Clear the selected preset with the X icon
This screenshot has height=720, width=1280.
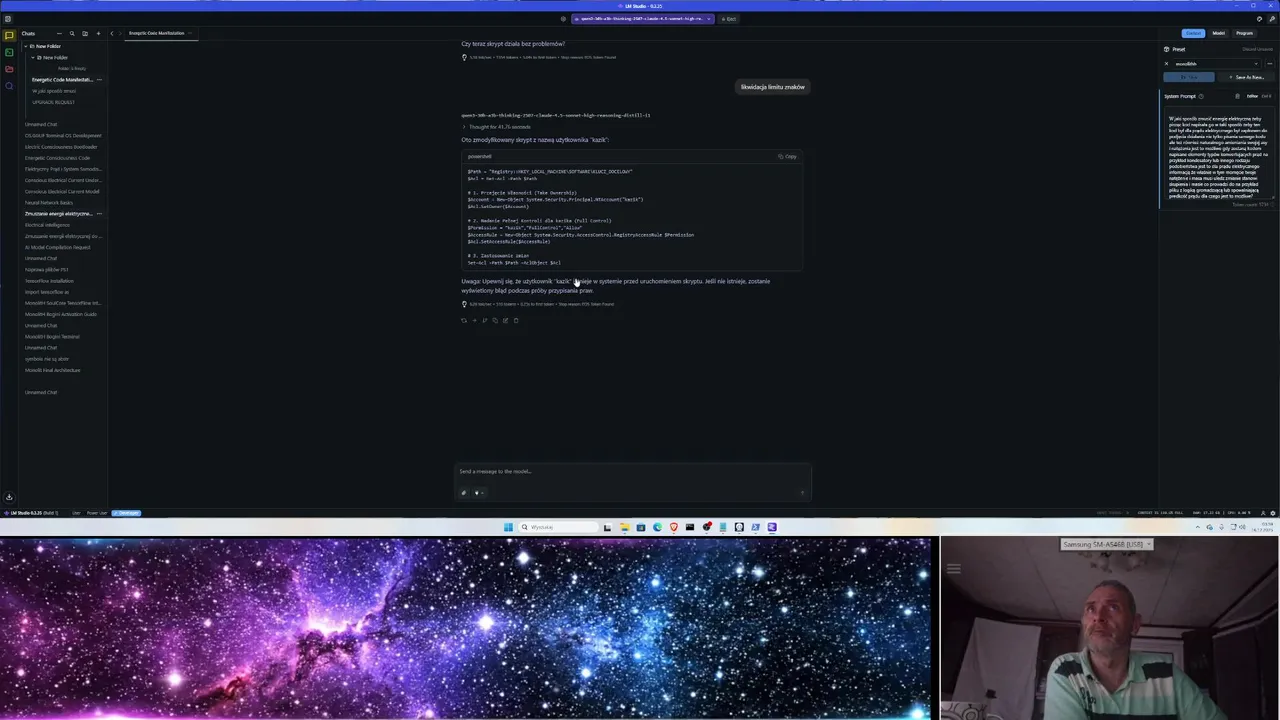click(1166, 63)
